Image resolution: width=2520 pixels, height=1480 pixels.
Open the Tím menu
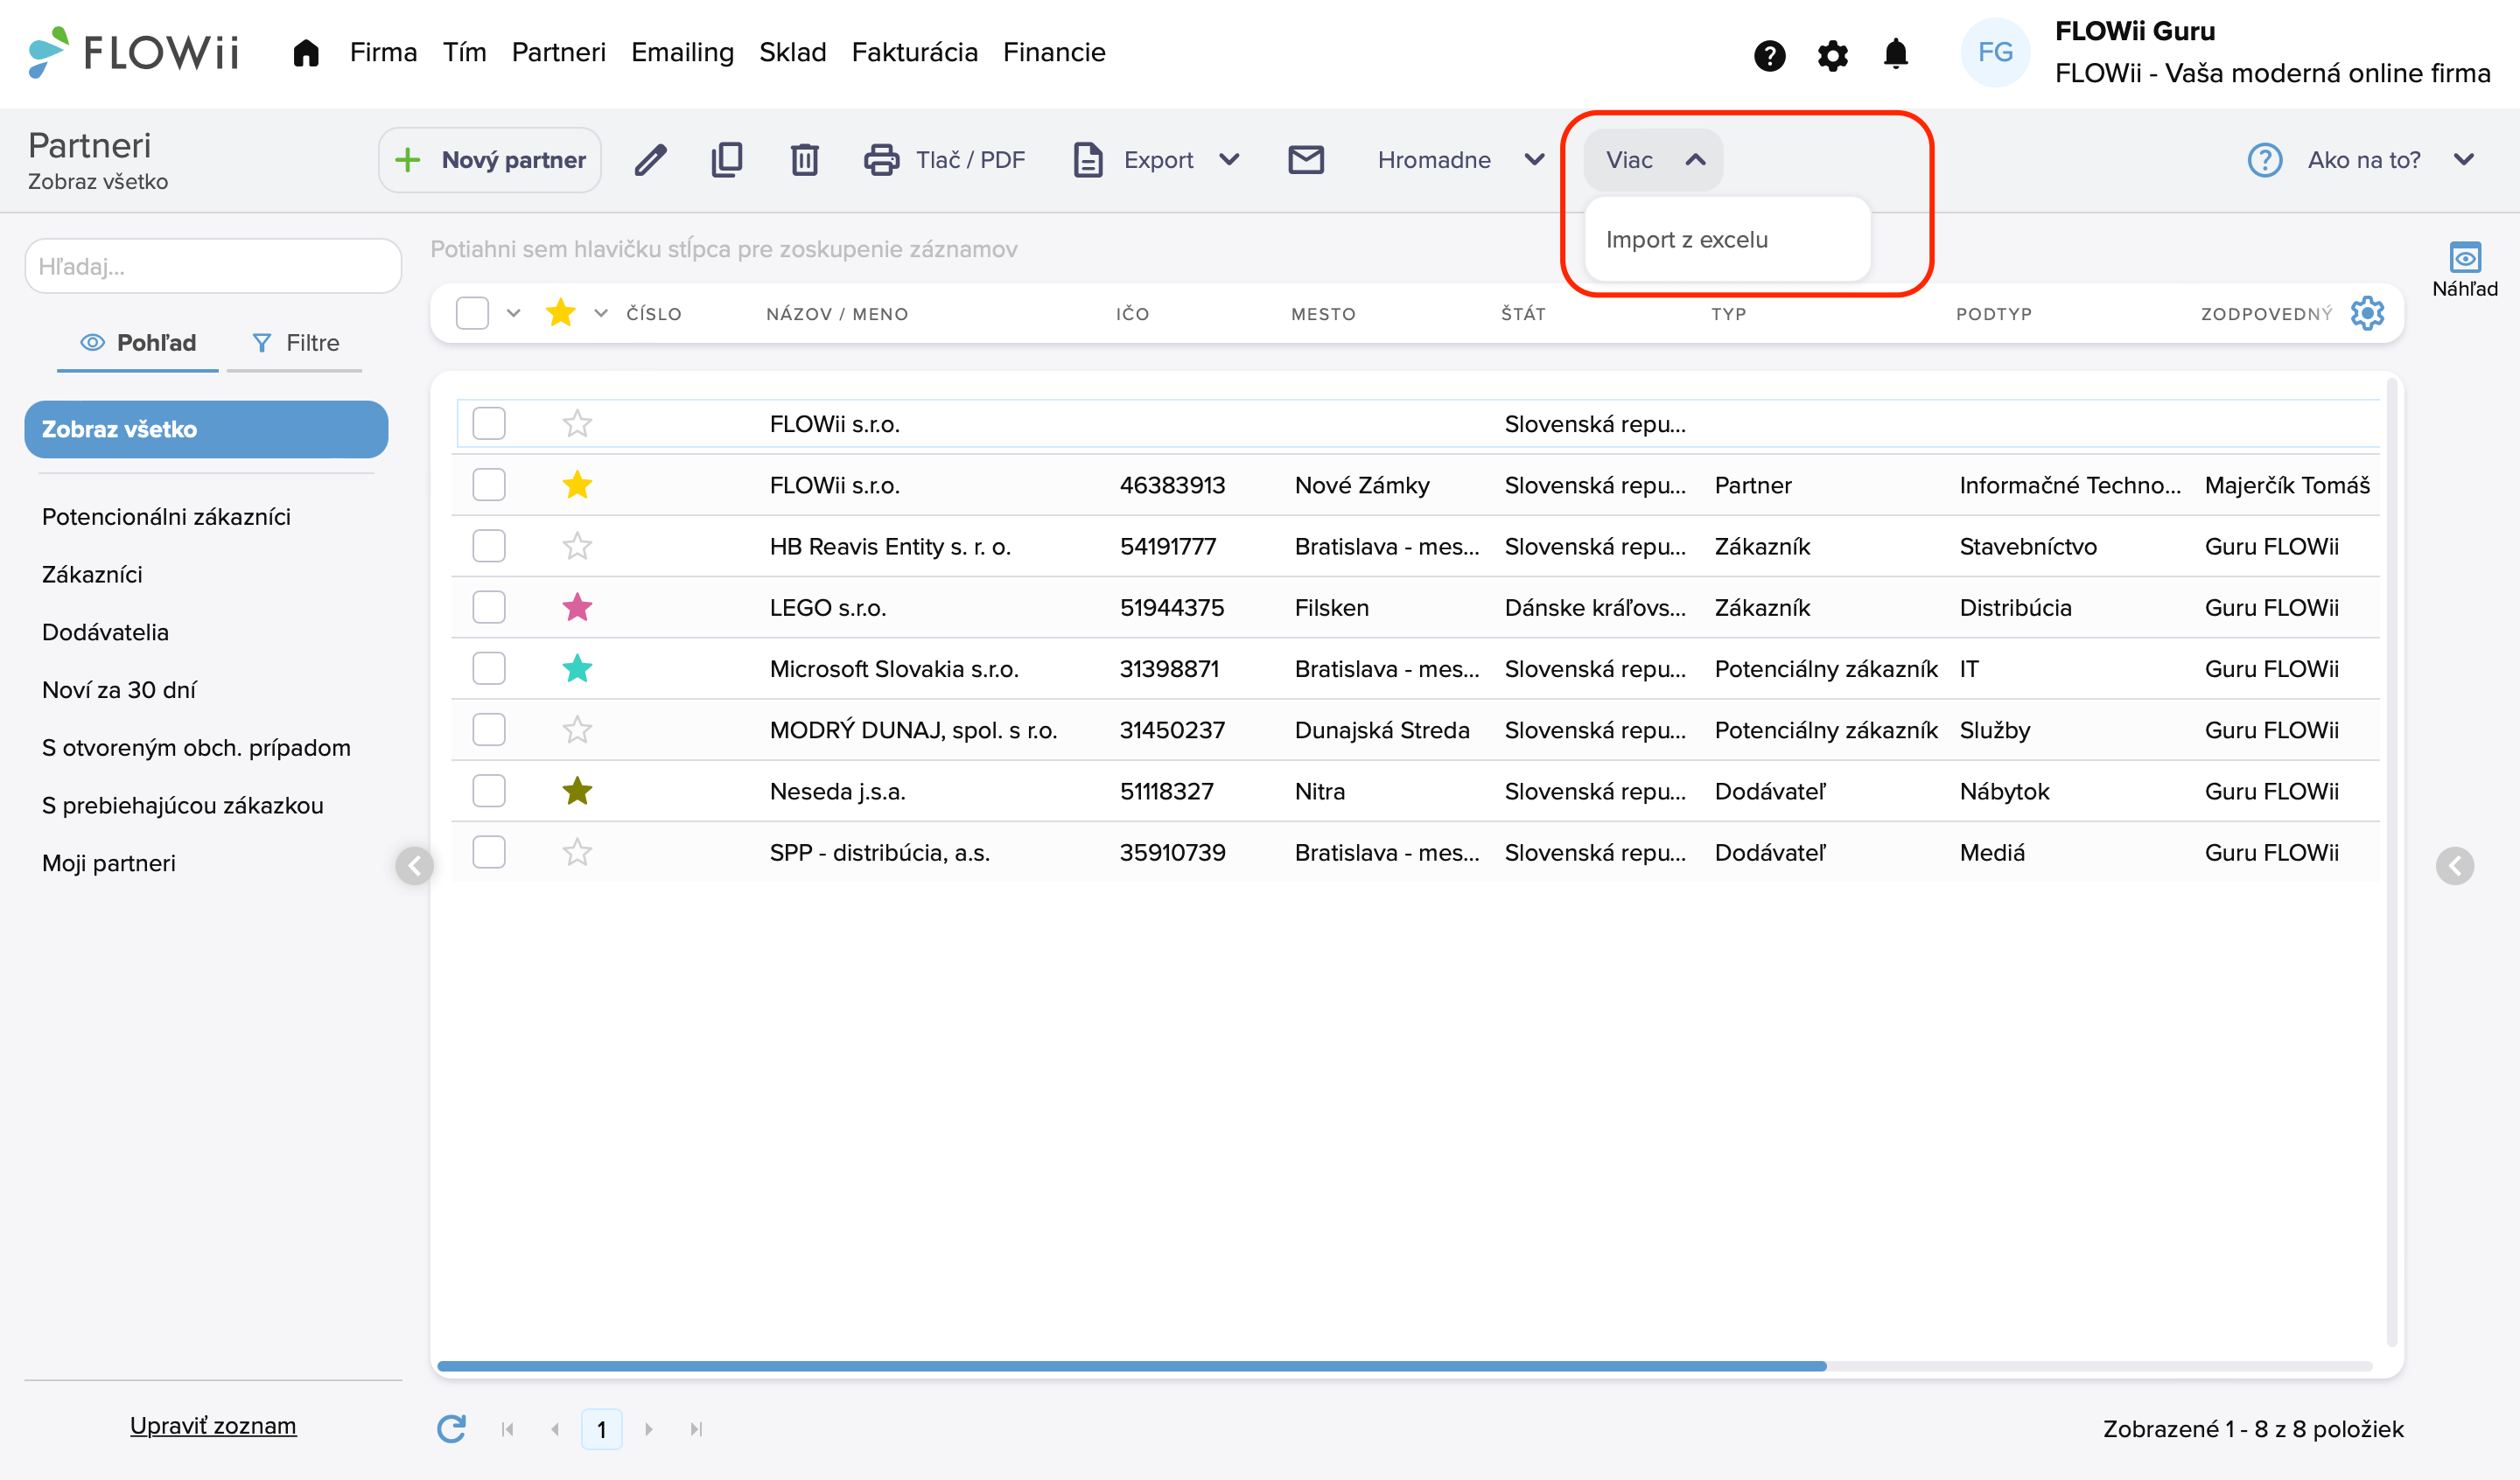tap(464, 52)
